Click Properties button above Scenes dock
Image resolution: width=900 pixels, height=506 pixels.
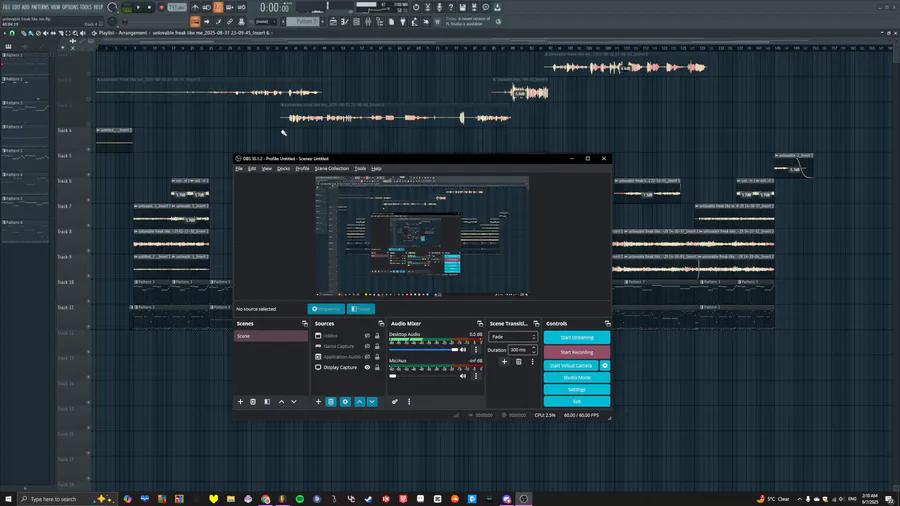click(326, 309)
